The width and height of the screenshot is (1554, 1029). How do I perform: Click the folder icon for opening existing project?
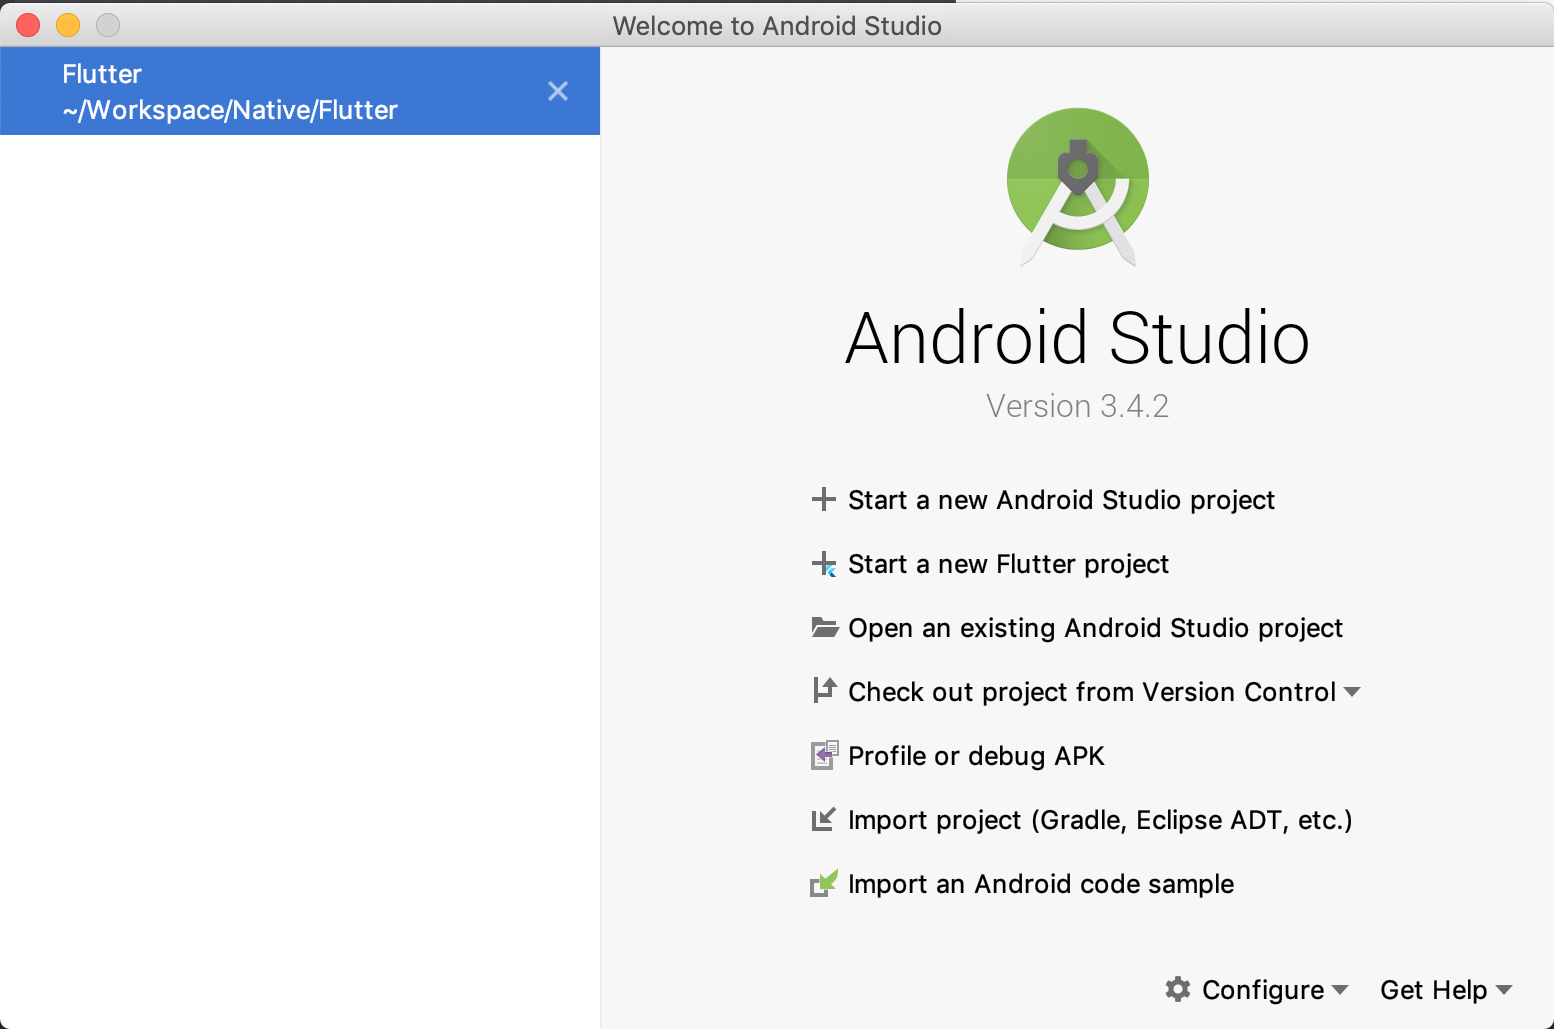coord(824,628)
